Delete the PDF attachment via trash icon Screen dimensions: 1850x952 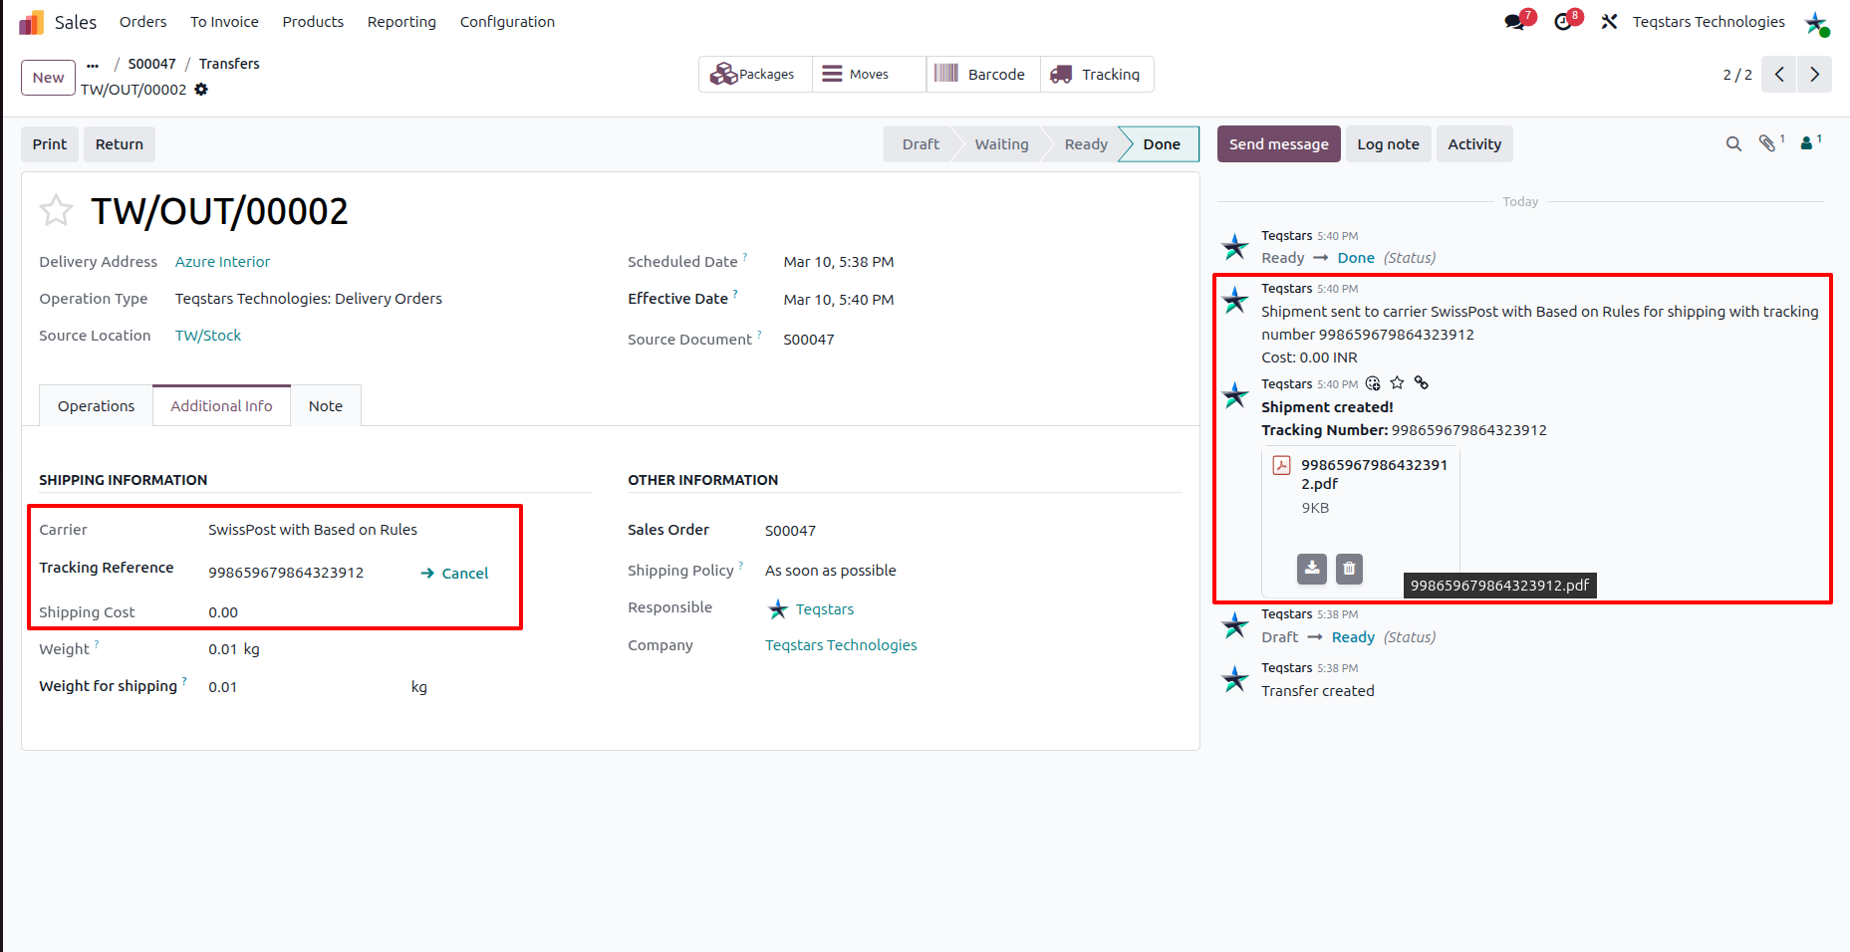[1349, 568]
